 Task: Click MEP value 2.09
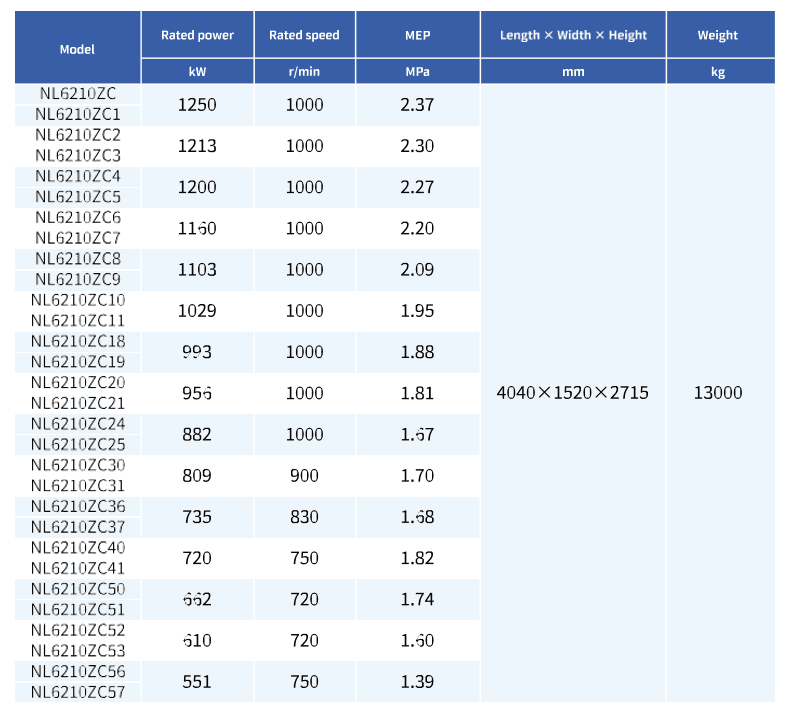[x=417, y=269]
